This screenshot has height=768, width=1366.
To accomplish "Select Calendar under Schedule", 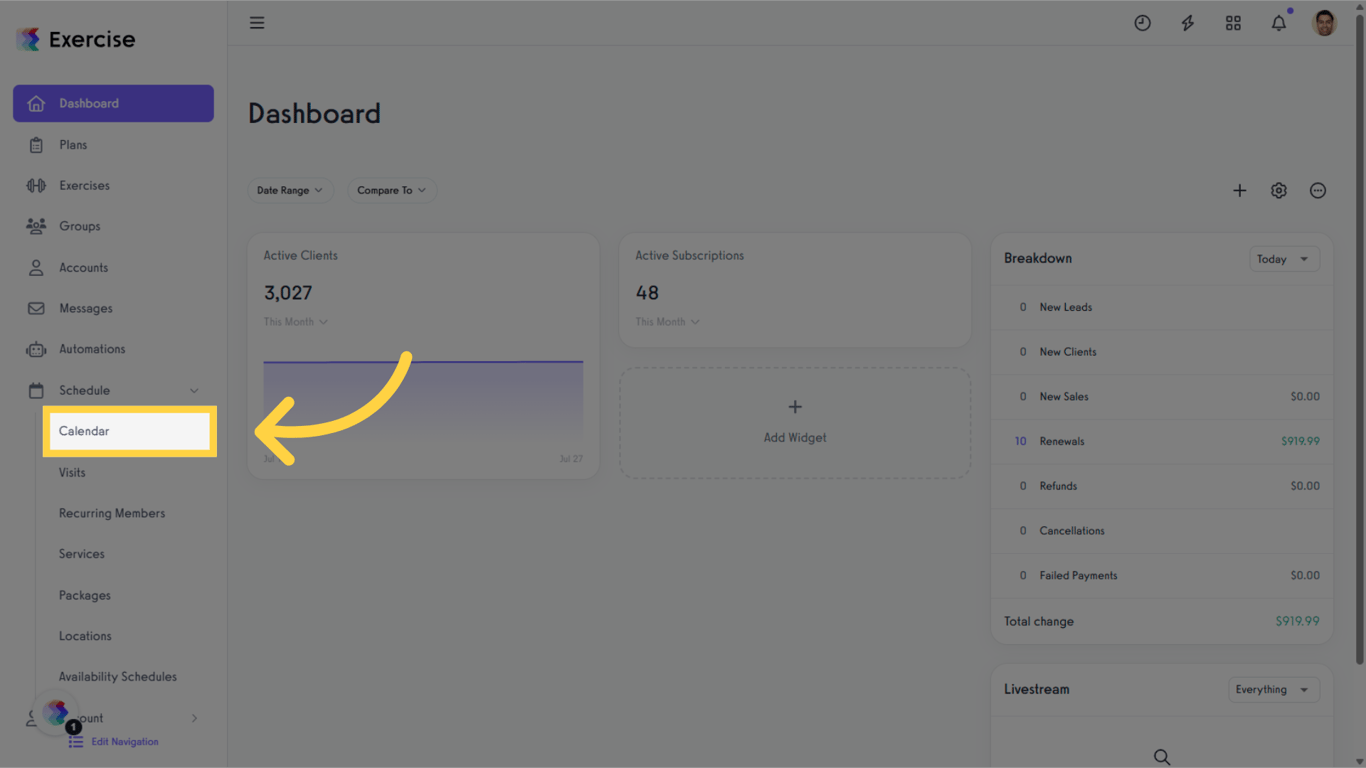I will point(85,431).
